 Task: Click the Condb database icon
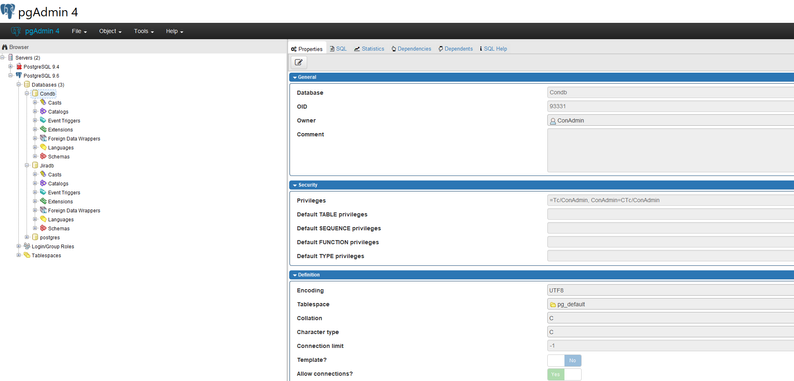point(35,94)
